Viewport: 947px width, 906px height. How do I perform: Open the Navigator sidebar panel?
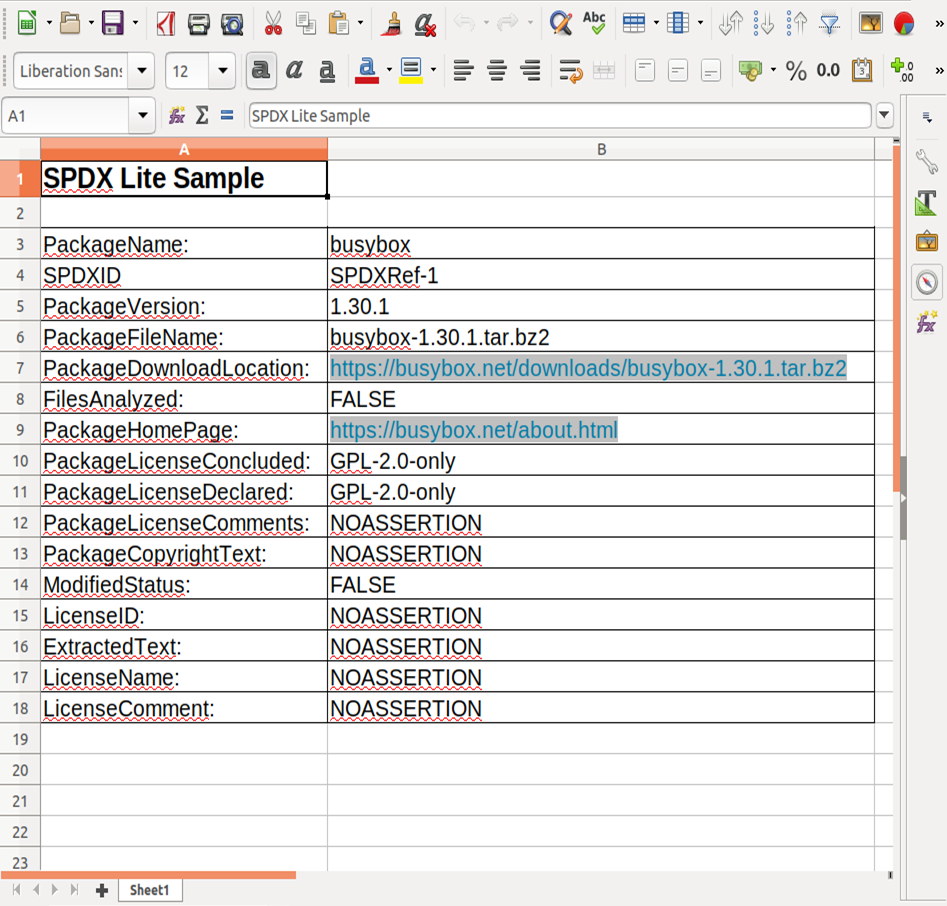[x=926, y=282]
